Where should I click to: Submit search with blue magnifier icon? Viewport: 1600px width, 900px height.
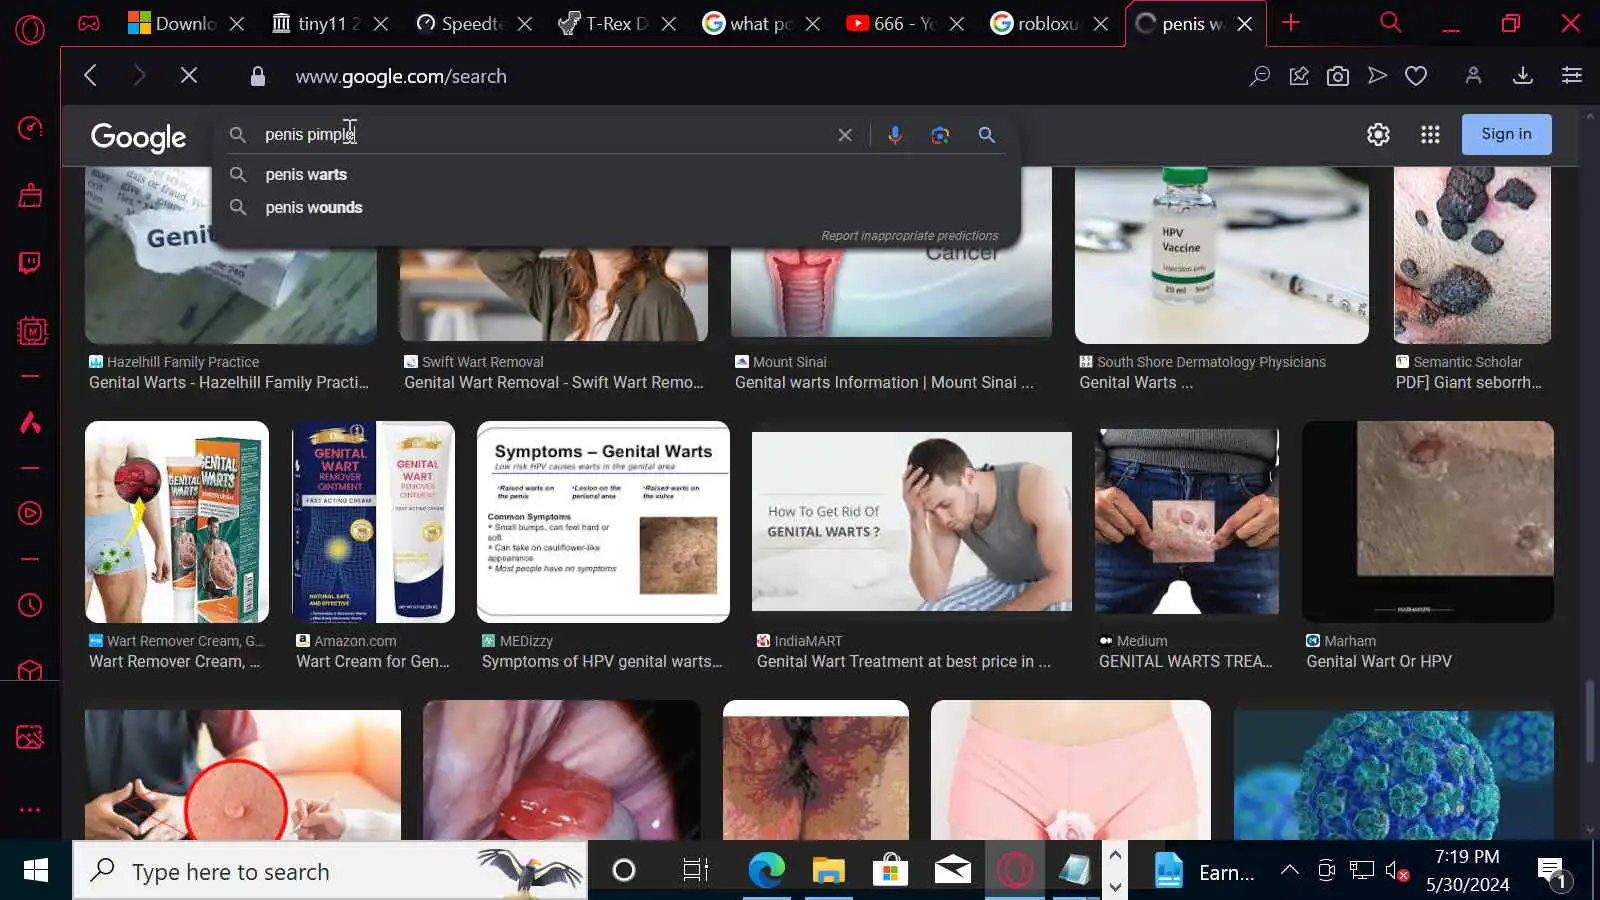pos(986,135)
